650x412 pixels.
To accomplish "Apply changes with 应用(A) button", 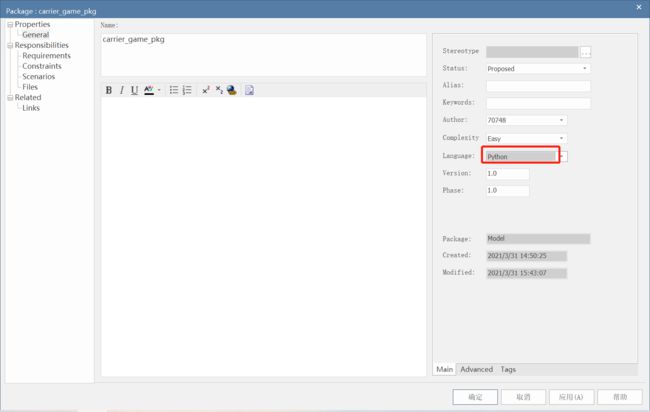I will (x=571, y=397).
